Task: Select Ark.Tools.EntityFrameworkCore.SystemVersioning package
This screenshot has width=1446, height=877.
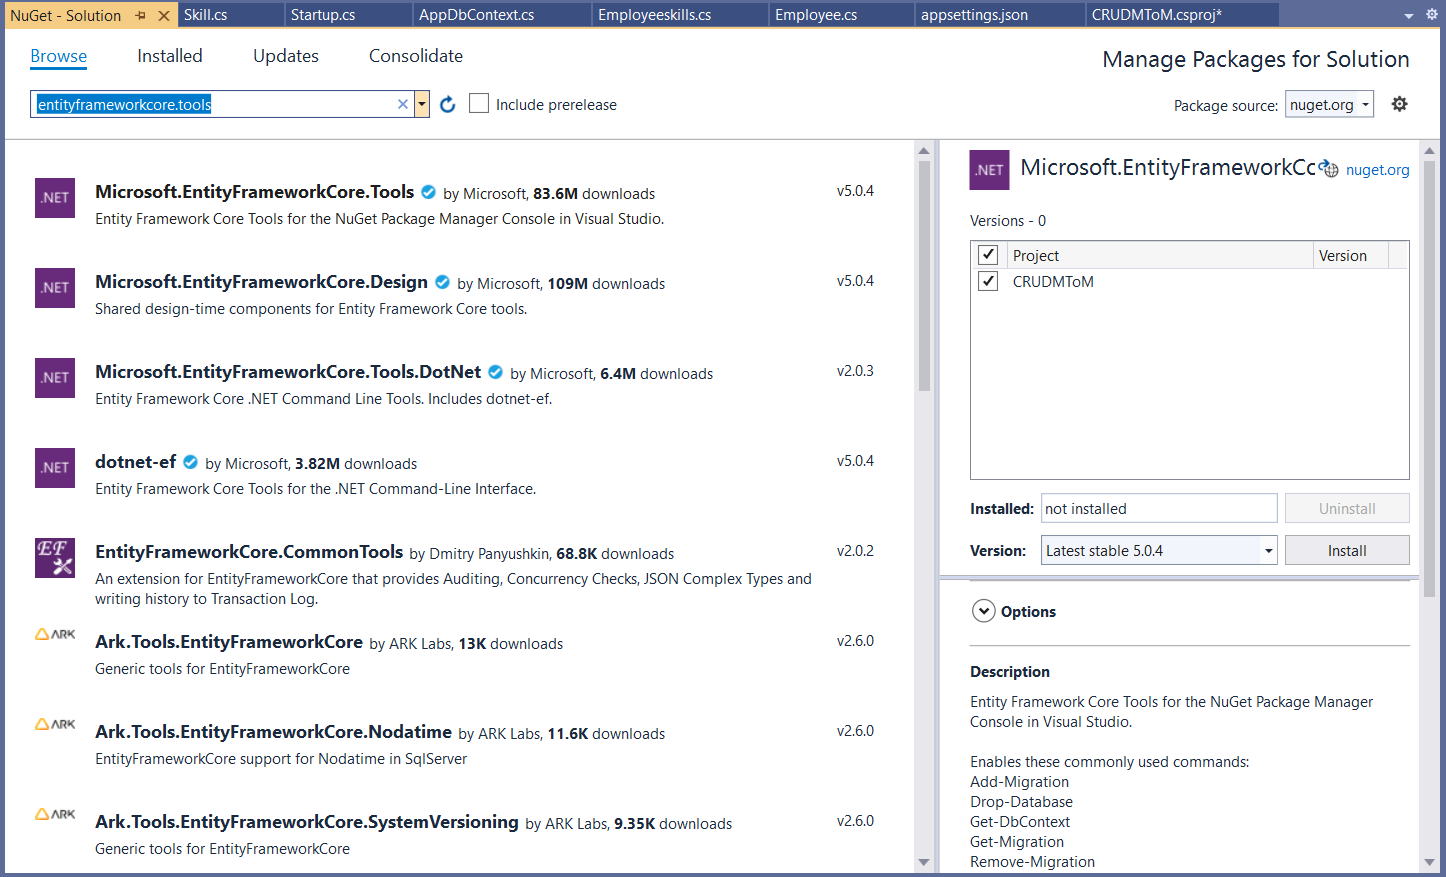Action: (x=460, y=833)
